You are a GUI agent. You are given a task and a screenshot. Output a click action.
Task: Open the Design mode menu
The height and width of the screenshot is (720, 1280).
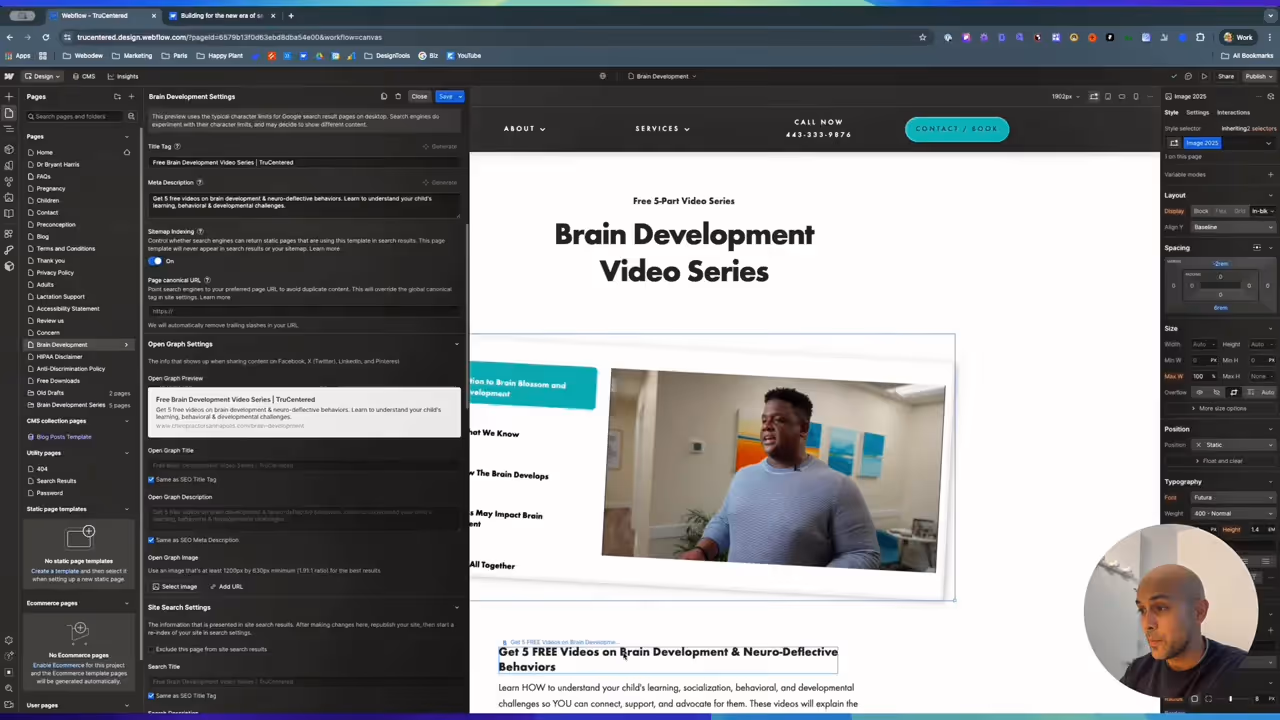(43, 76)
